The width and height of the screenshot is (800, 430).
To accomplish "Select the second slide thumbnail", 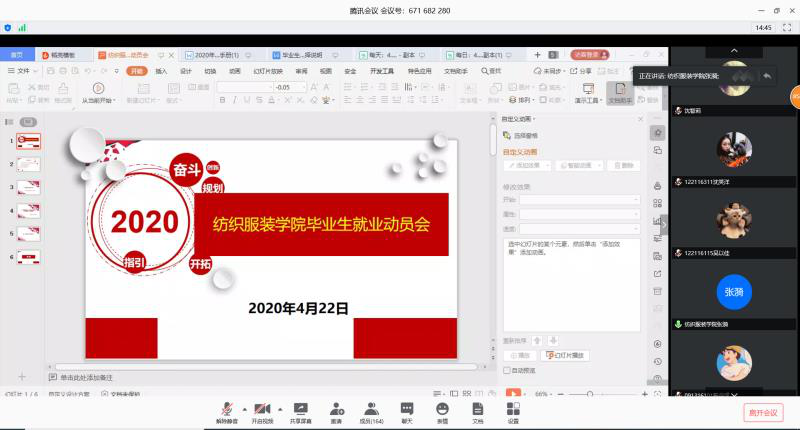I will (x=28, y=164).
